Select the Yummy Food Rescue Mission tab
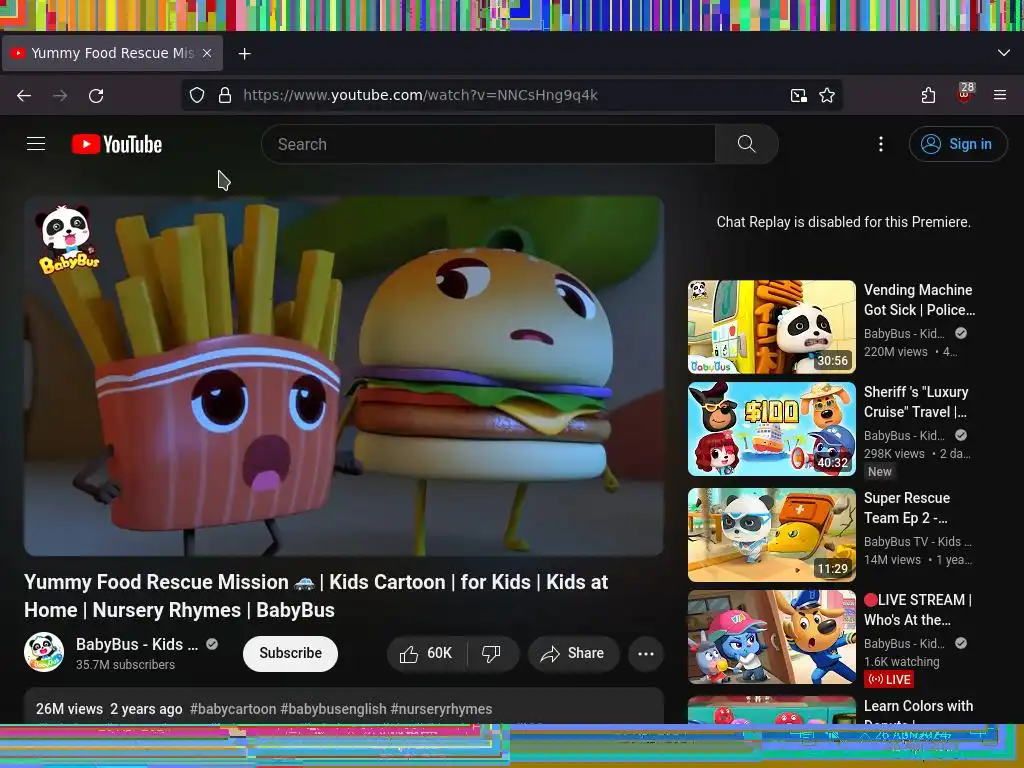The height and width of the screenshot is (768, 1024). point(112,53)
